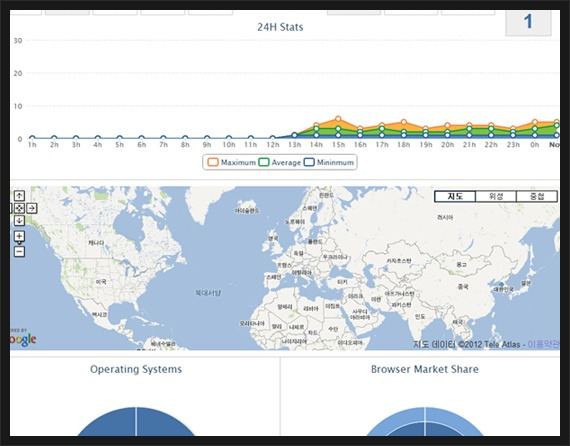Switch map view to 중첩 (hybrid) mode
The width and height of the screenshot is (570, 446).
tap(537, 197)
